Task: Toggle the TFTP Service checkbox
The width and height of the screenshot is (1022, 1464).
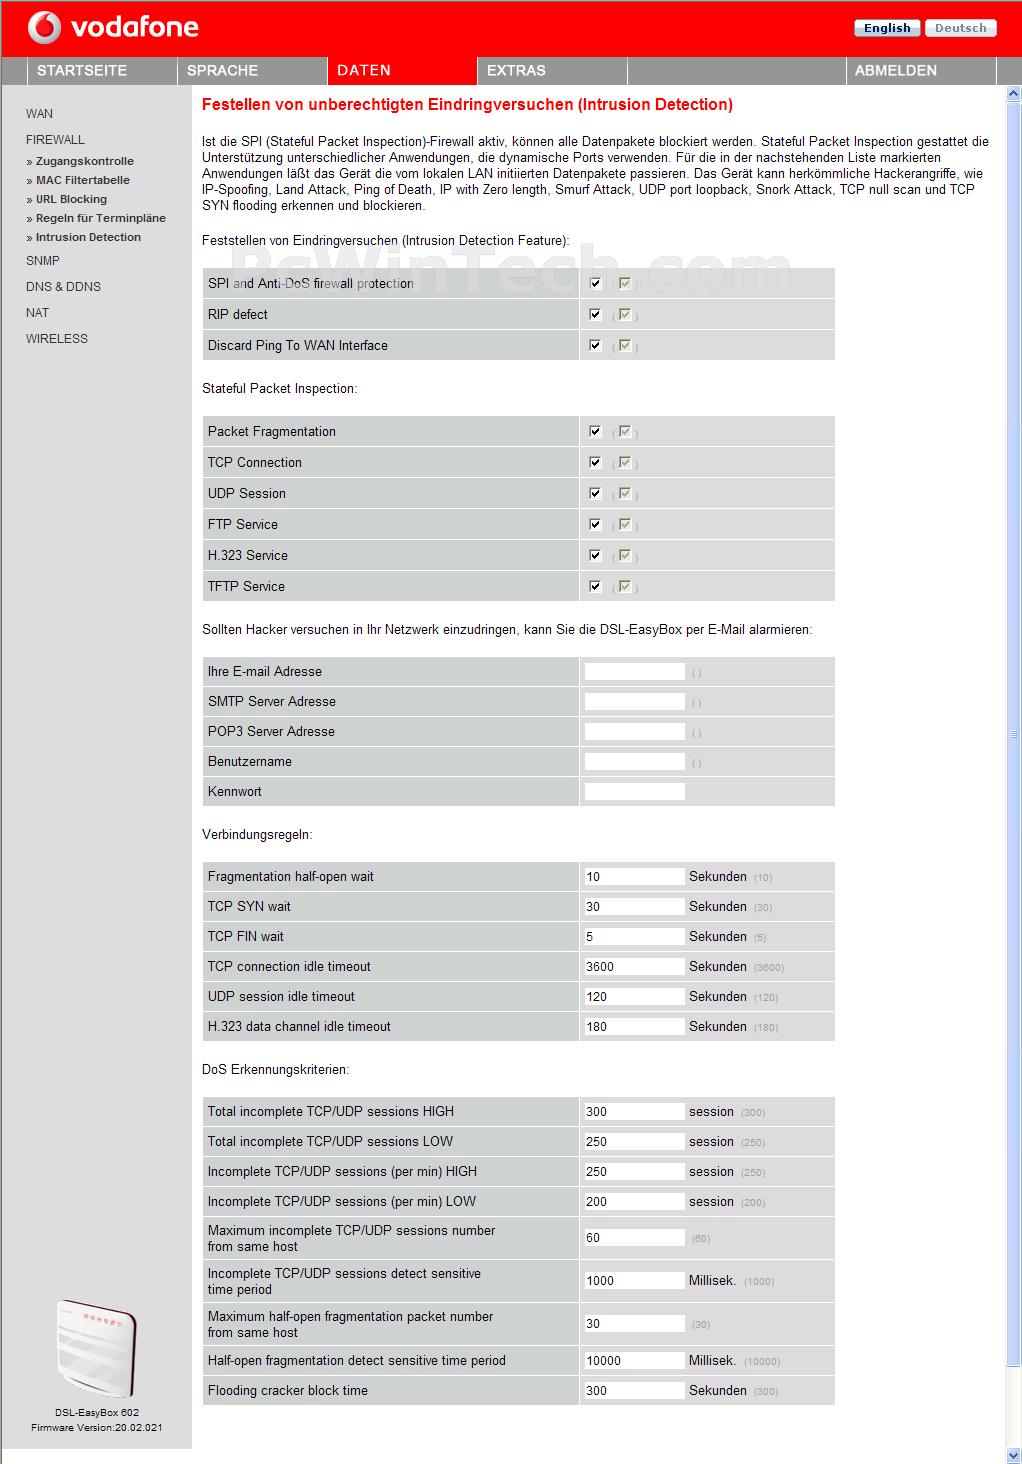Action: tap(595, 586)
